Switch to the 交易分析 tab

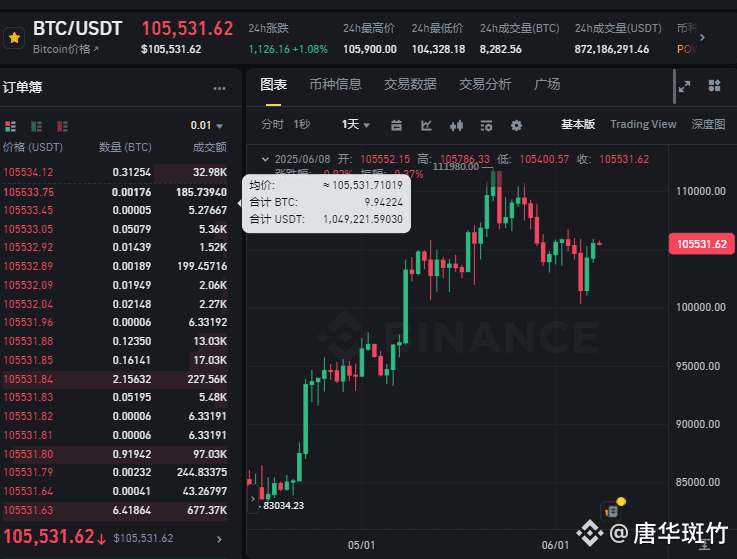485,85
